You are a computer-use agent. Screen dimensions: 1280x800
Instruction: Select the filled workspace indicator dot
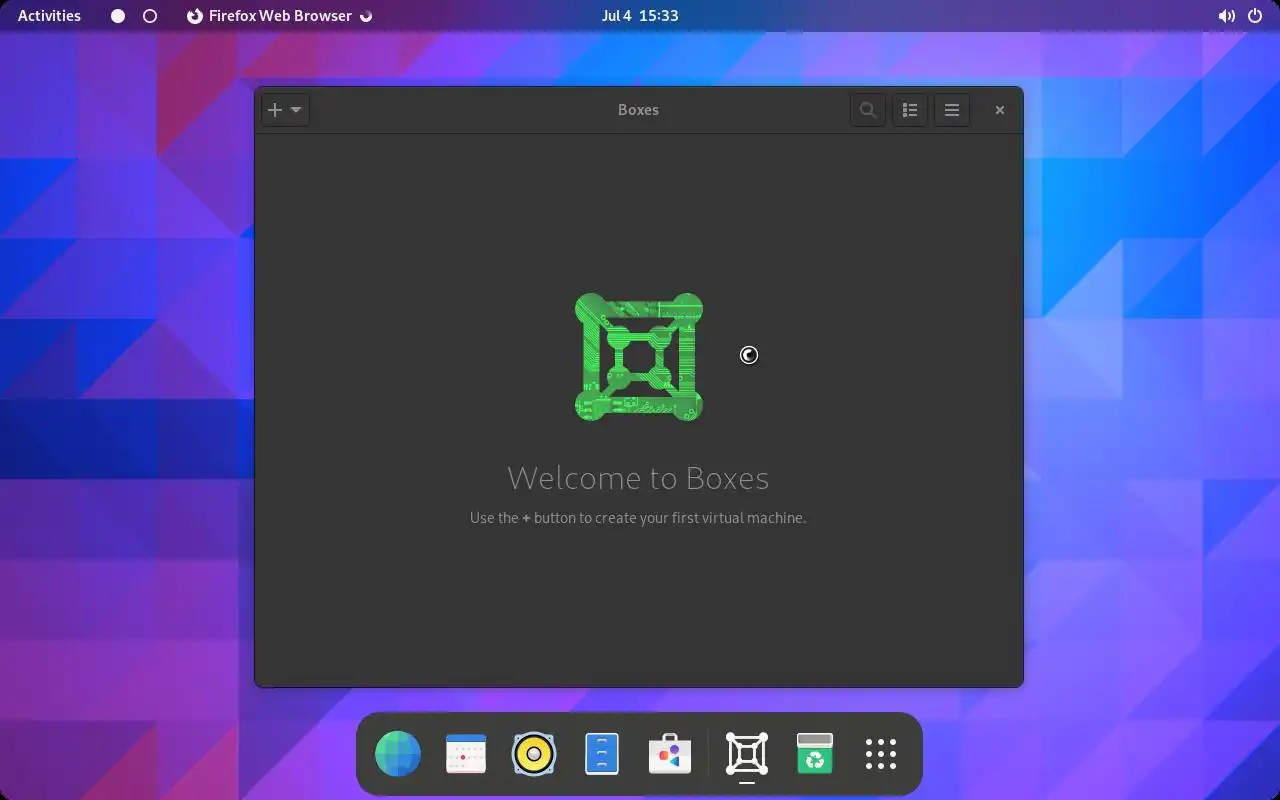[x=118, y=16]
